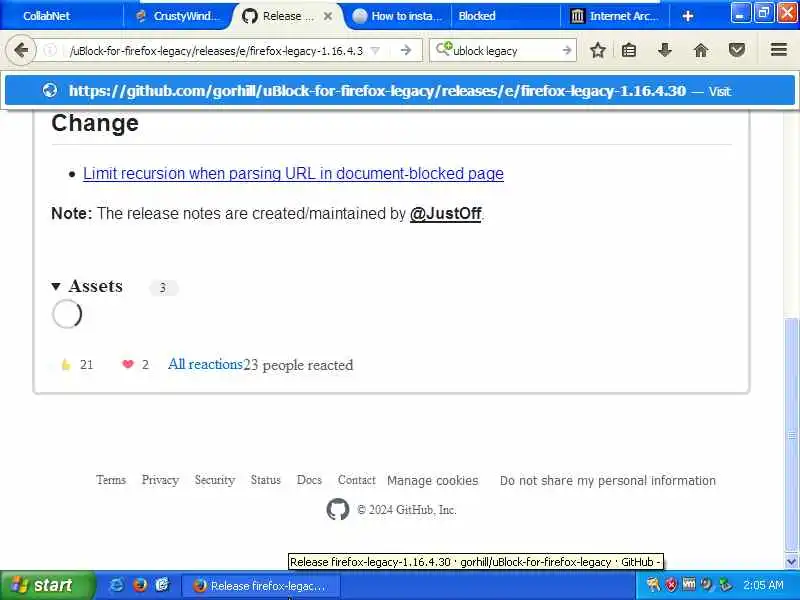
Task: Submit search with the search arrow
Action: click(566, 50)
